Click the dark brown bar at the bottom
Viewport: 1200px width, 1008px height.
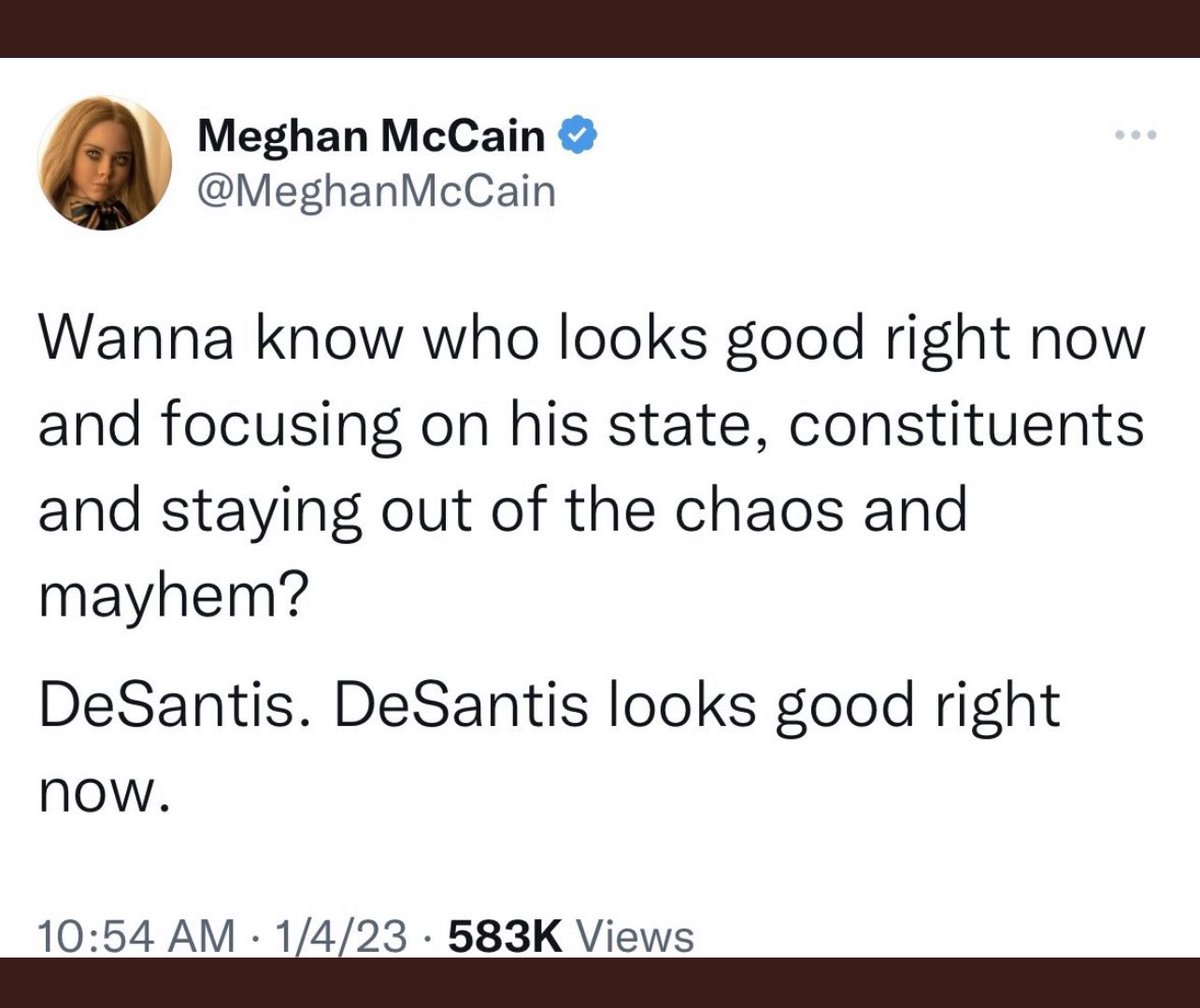pyautogui.click(x=600, y=985)
